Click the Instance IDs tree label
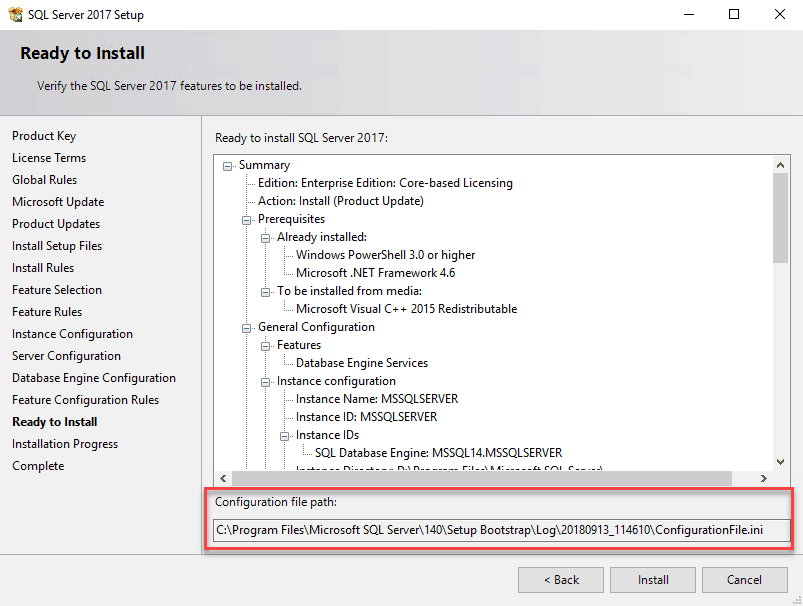Viewport: 803px width, 606px height. click(327, 435)
